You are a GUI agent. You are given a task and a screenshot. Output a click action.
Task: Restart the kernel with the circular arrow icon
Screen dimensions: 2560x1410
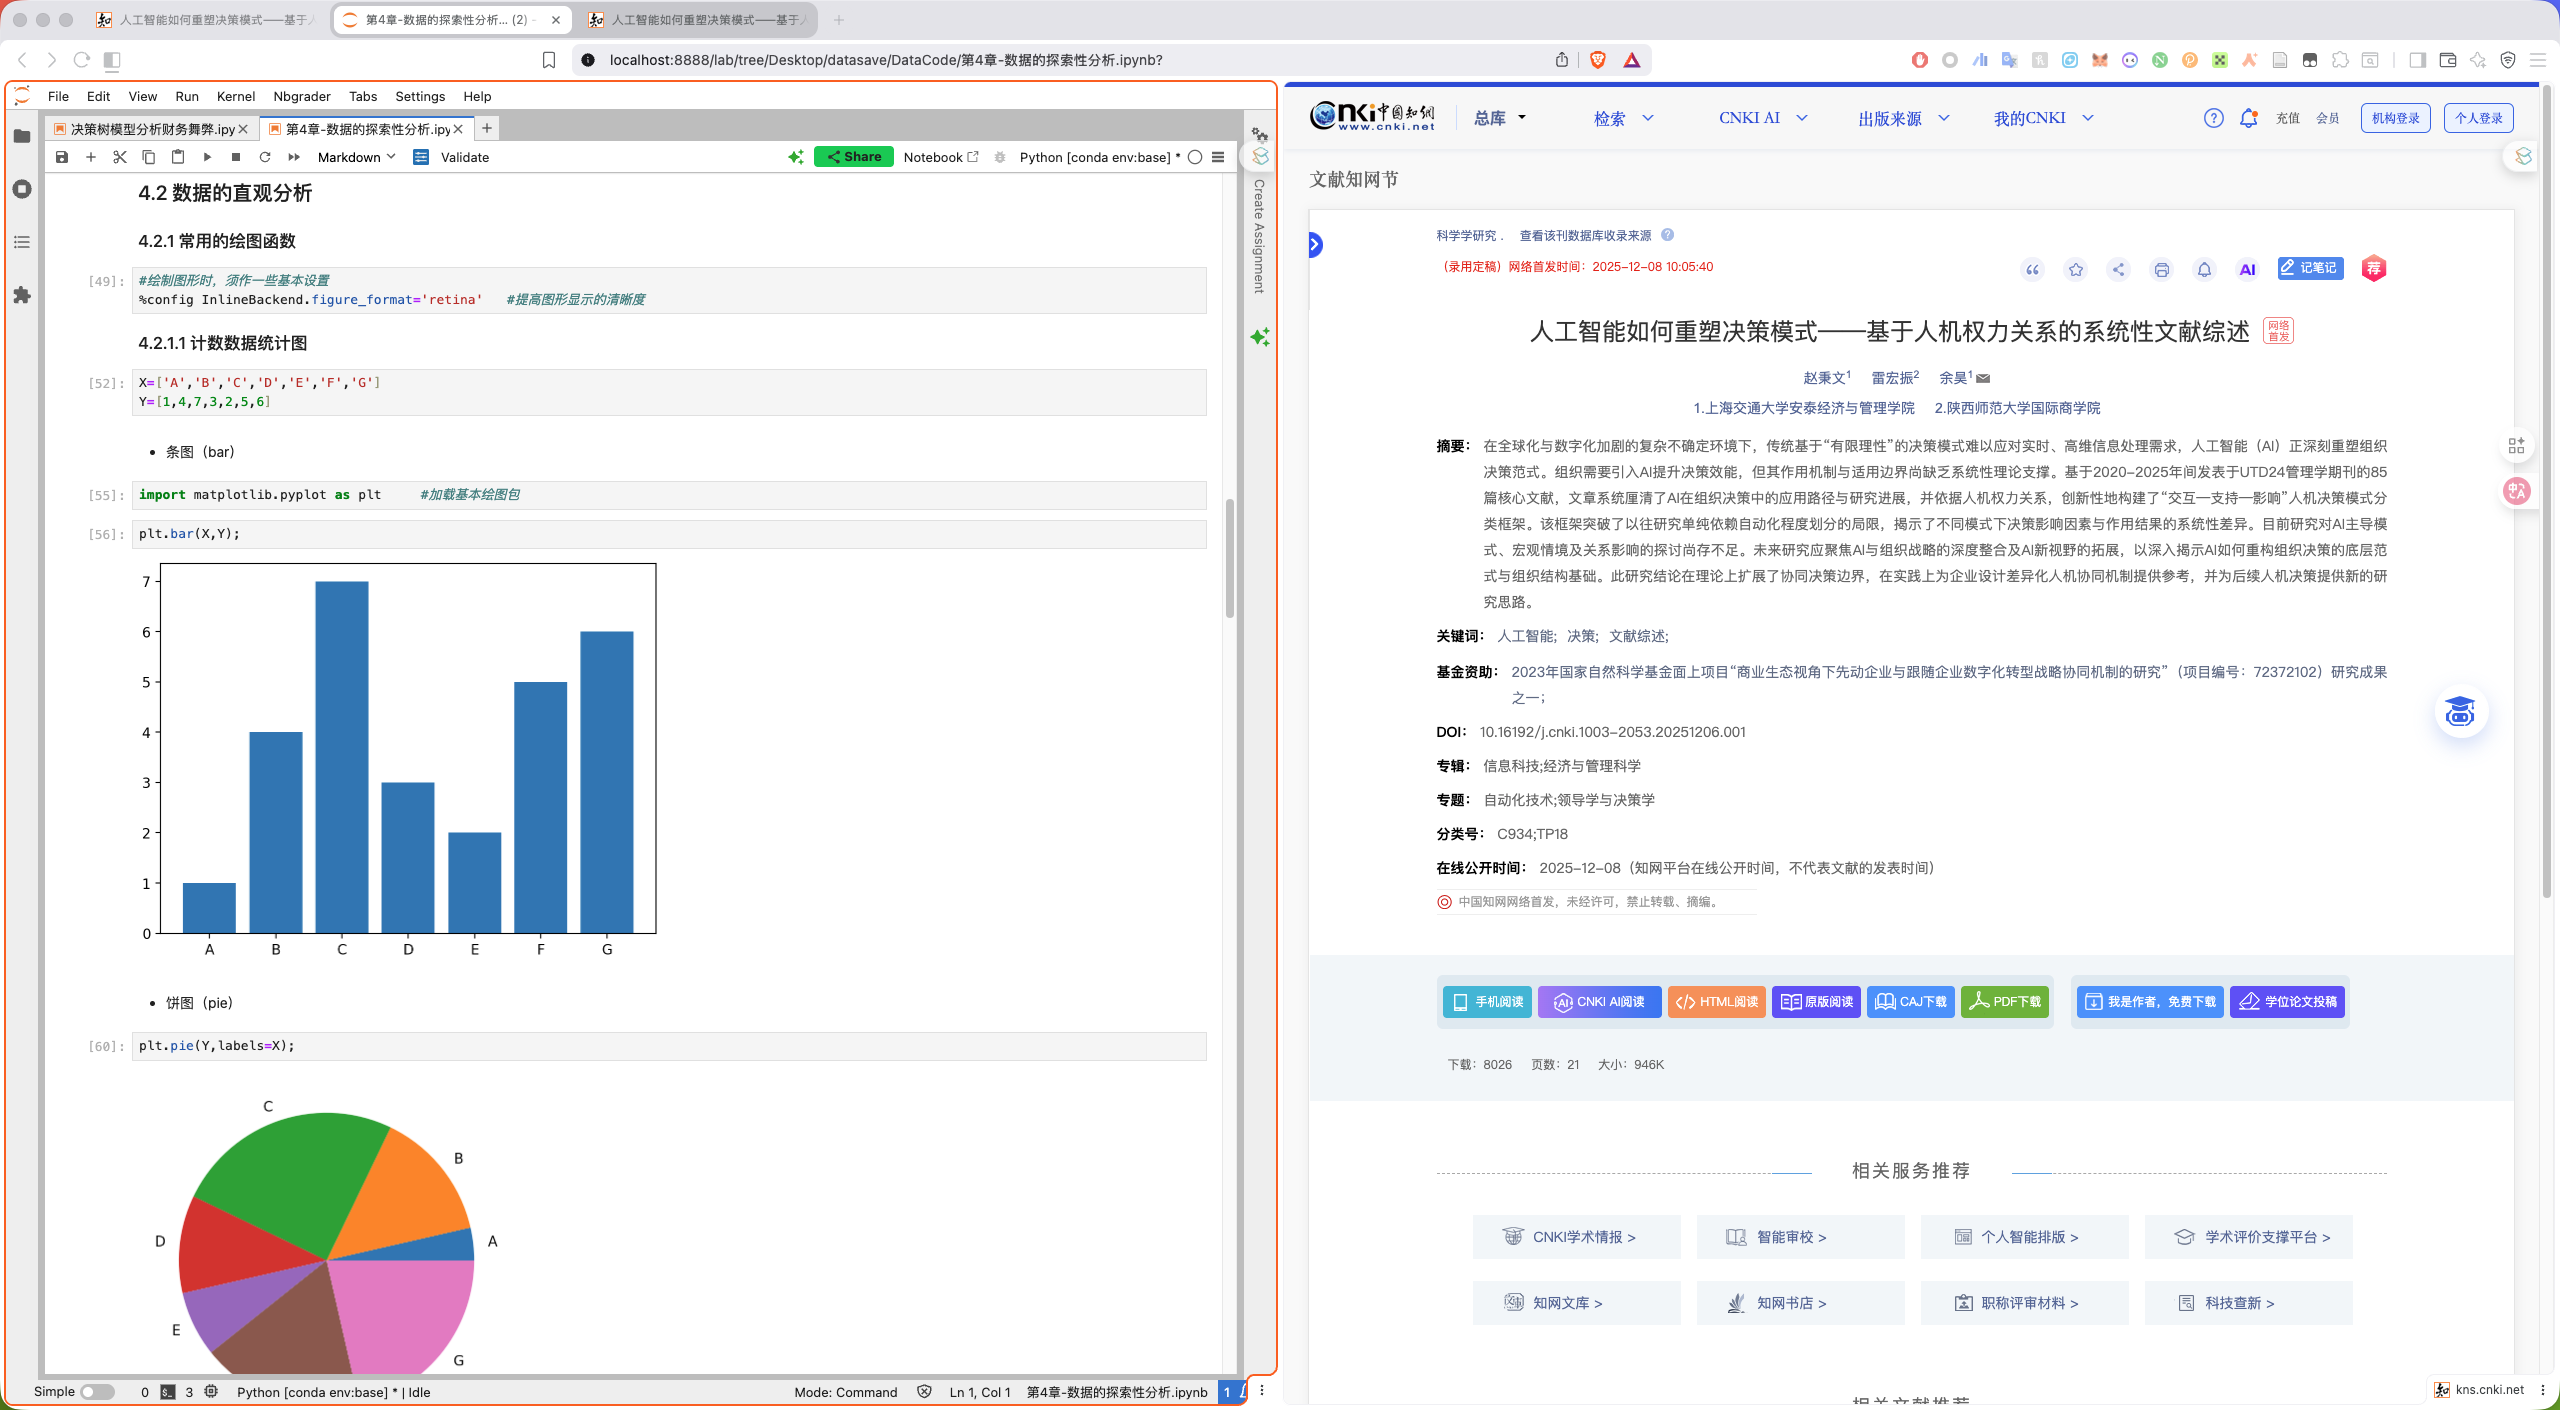(x=265, y=157)
